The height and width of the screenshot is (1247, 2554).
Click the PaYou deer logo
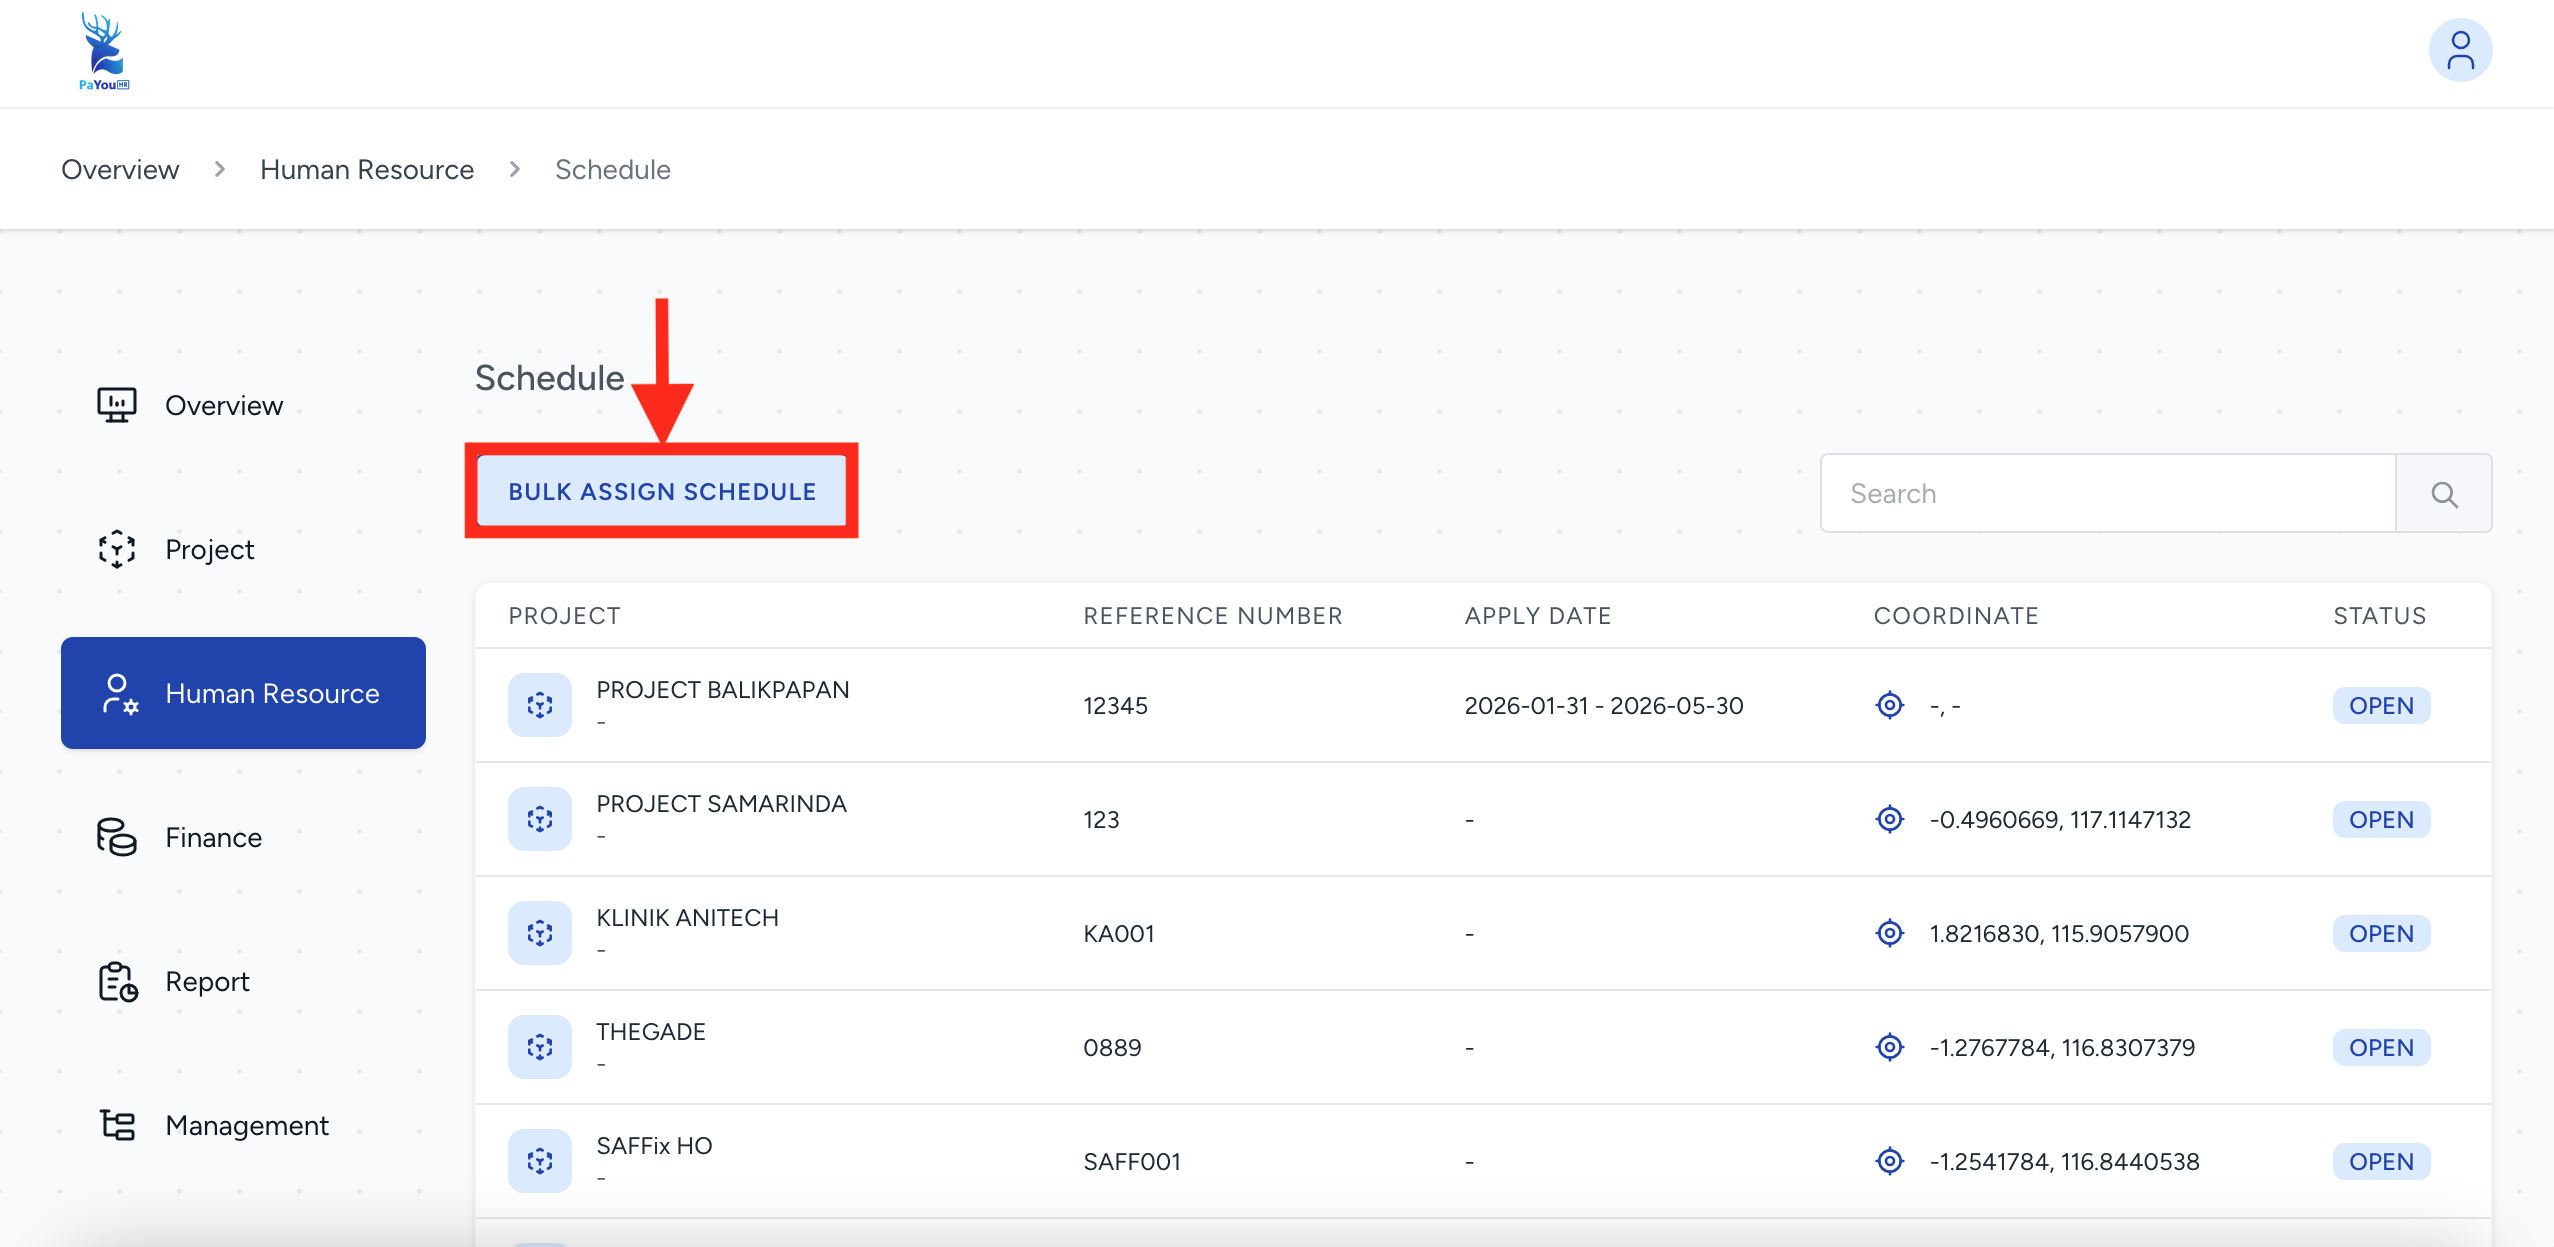tap(103, 52)
